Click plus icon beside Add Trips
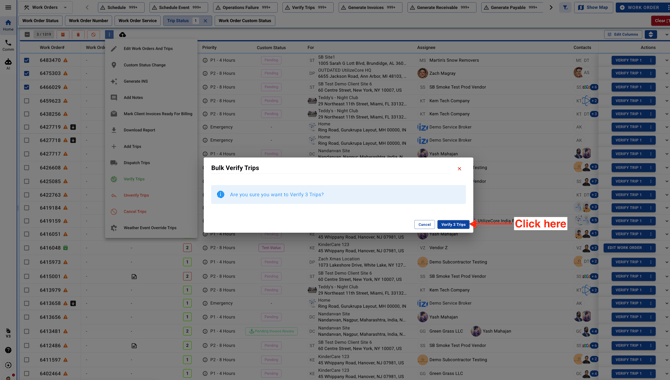The width and height of the screenshot is (670, 380). [x=114, y=146]
